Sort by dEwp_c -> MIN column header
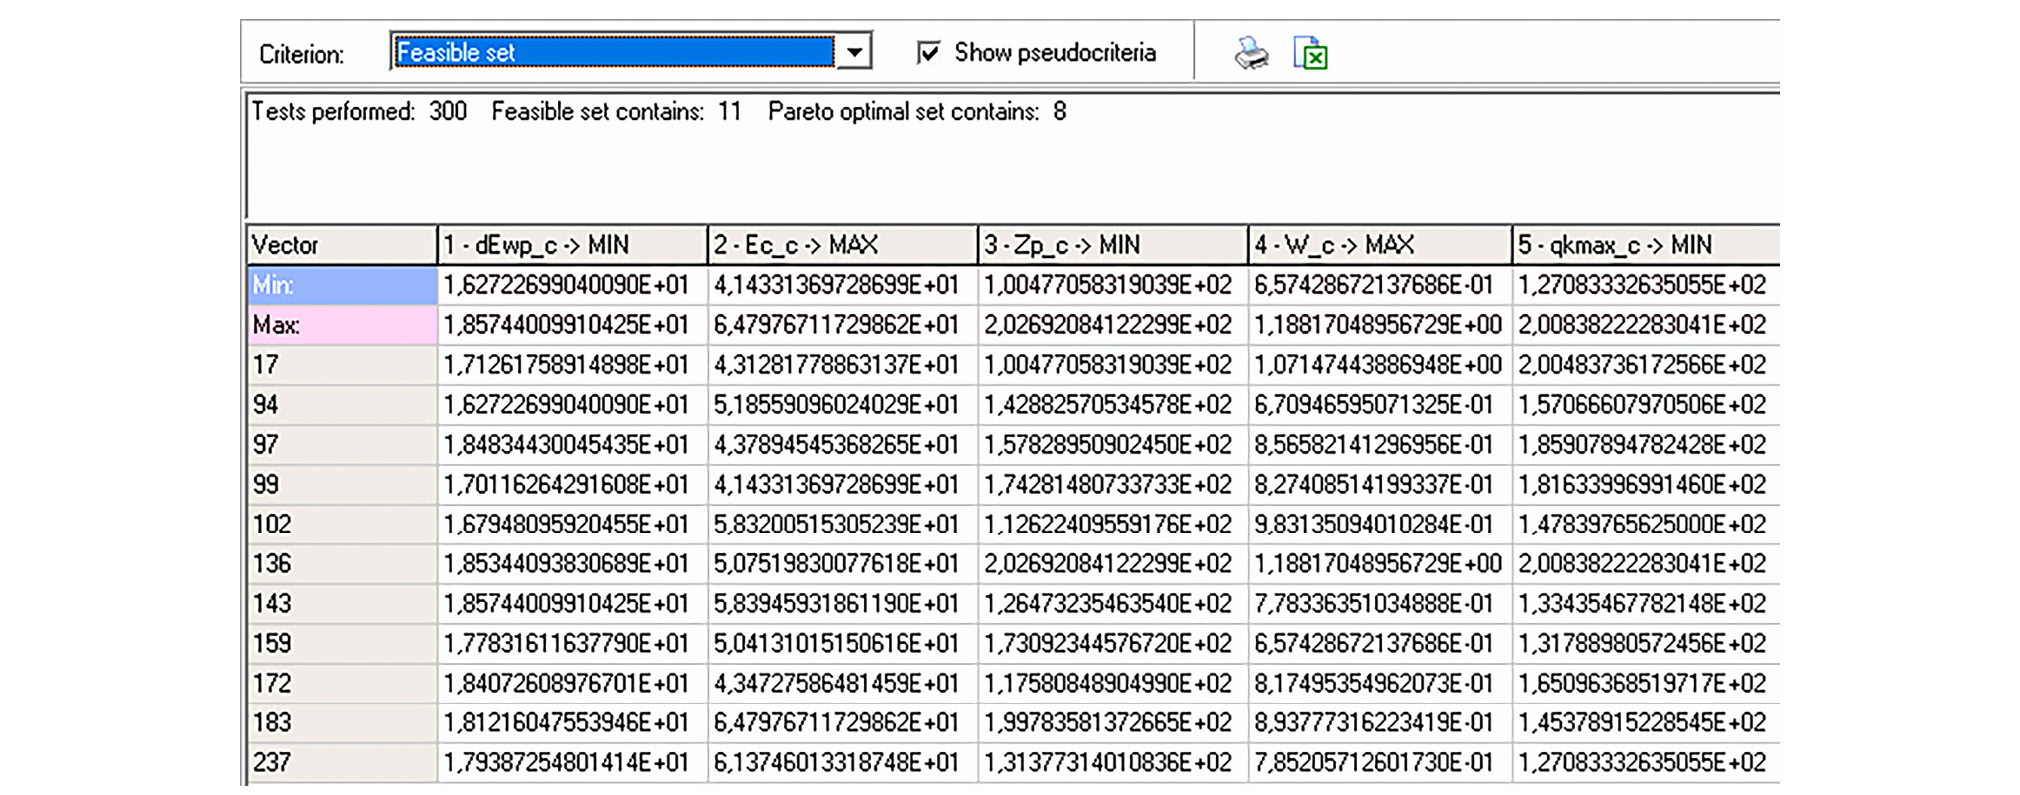2020x795 pixels. pyautogui.click(x=571, y=245)
